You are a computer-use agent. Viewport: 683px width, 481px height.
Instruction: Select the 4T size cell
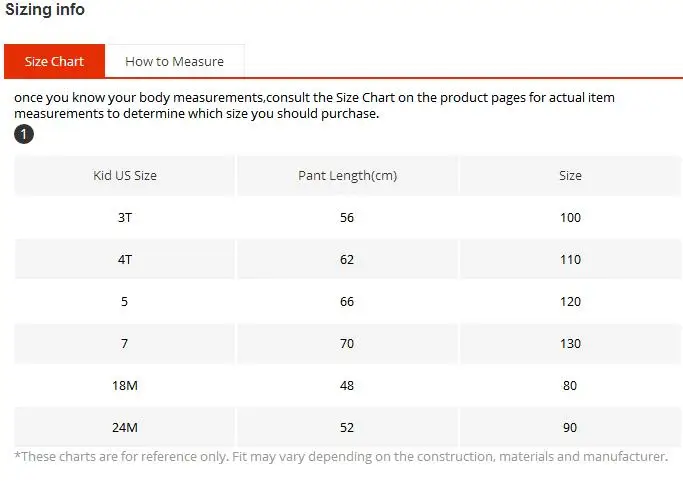(x=125, y=259)
